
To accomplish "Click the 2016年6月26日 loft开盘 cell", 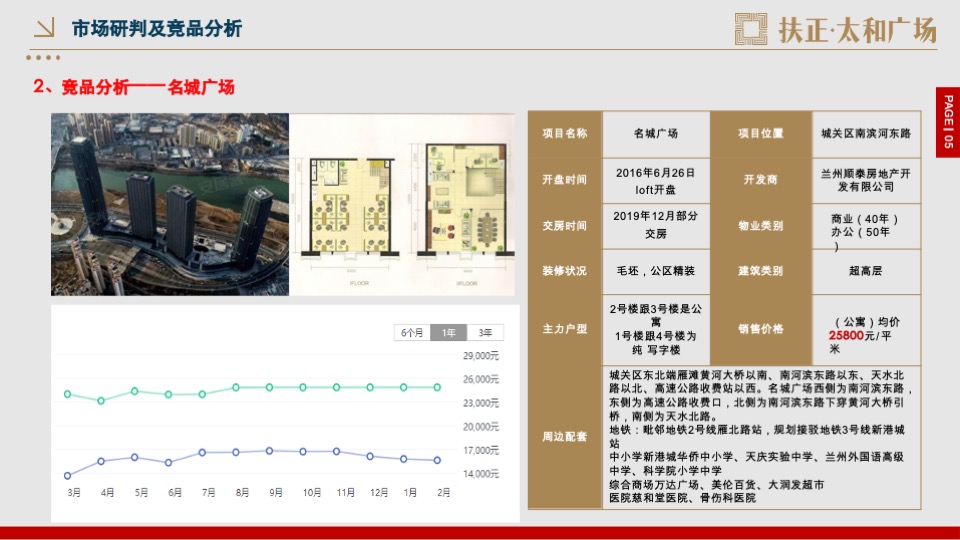I will point(656,181).
